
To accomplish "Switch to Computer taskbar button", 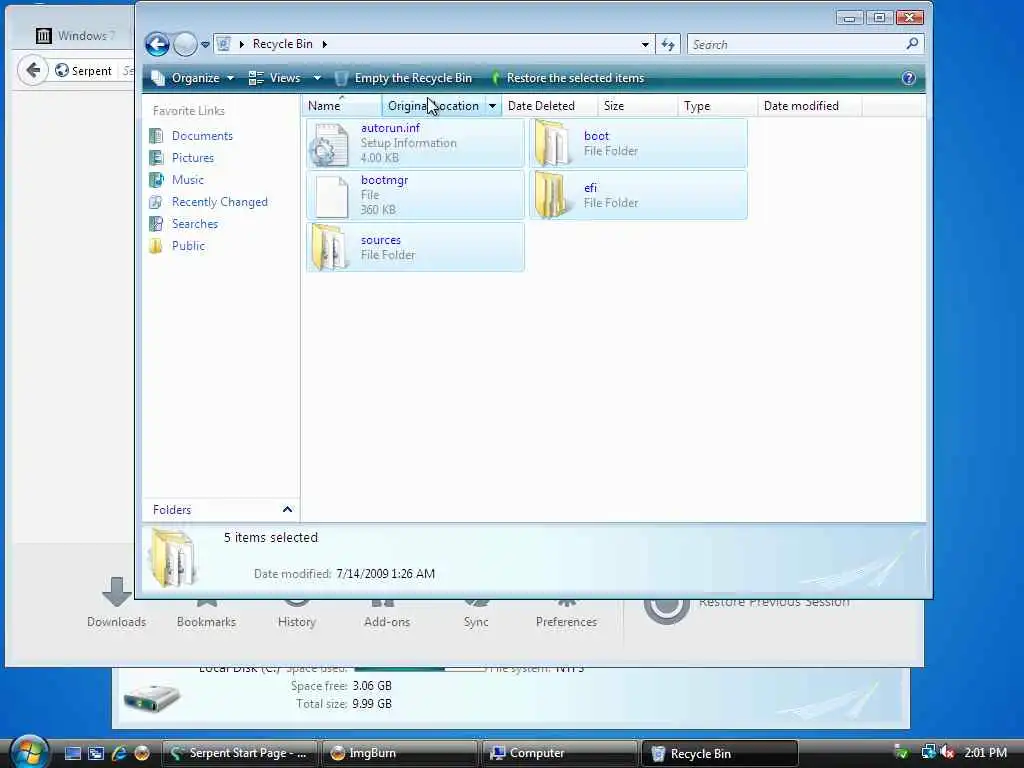I will pos(560,753).
